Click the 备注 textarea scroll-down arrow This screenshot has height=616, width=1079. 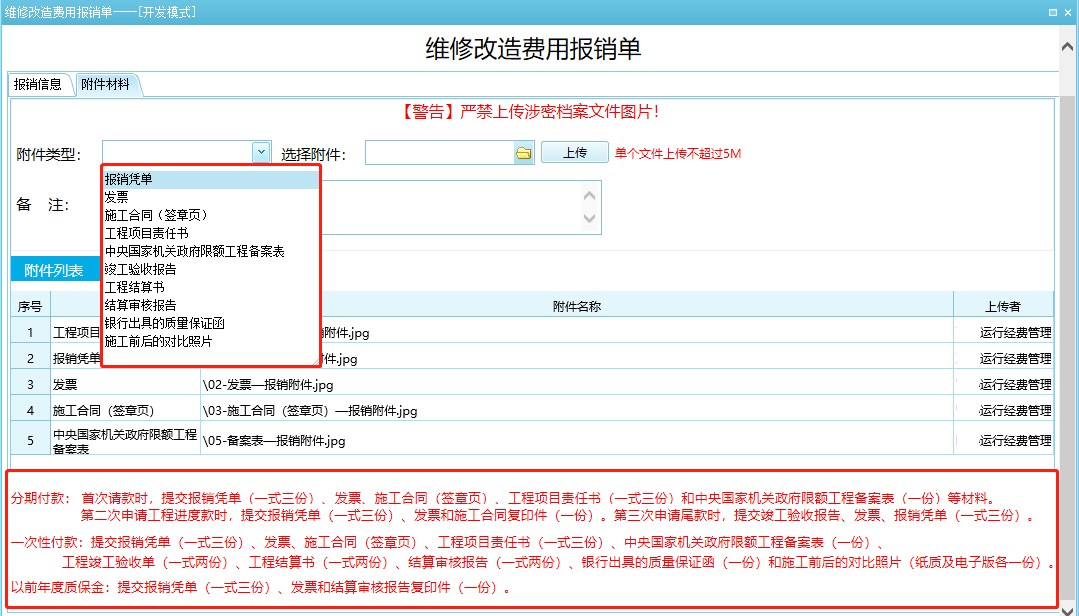590,219
